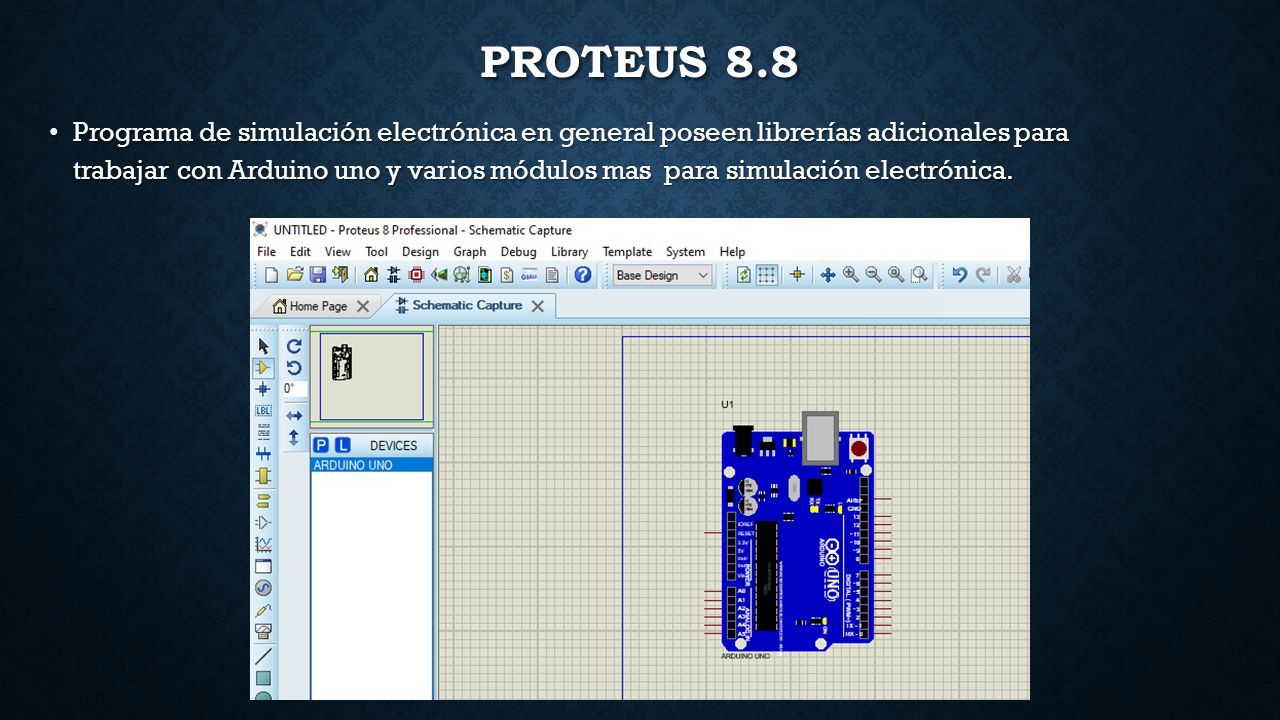Image resolution: width=1280 pixels, height=720 pixels.
Task: Close the Schematic Capture tab
Action: tap(537, 307)
